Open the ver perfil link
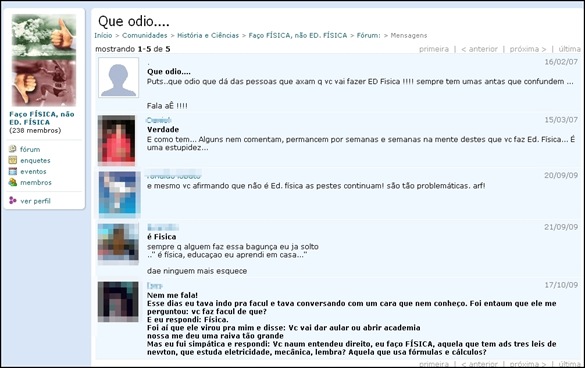 [35, 201]
